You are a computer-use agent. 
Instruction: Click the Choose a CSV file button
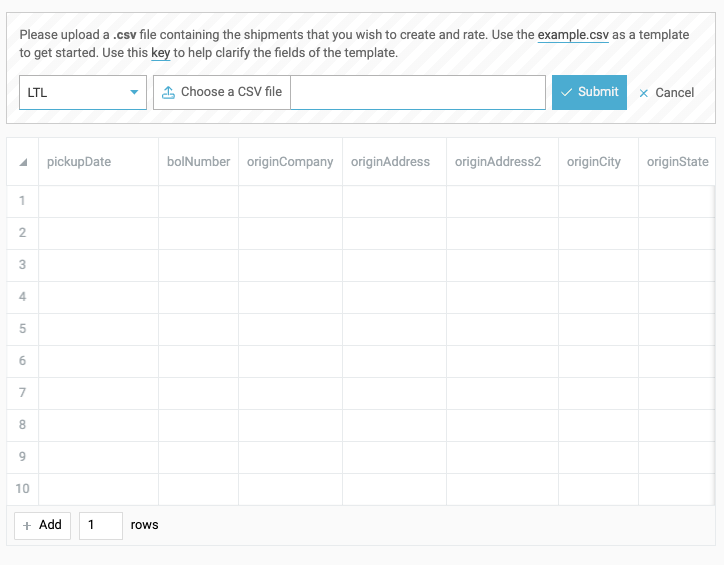click(x=222, y=92)
